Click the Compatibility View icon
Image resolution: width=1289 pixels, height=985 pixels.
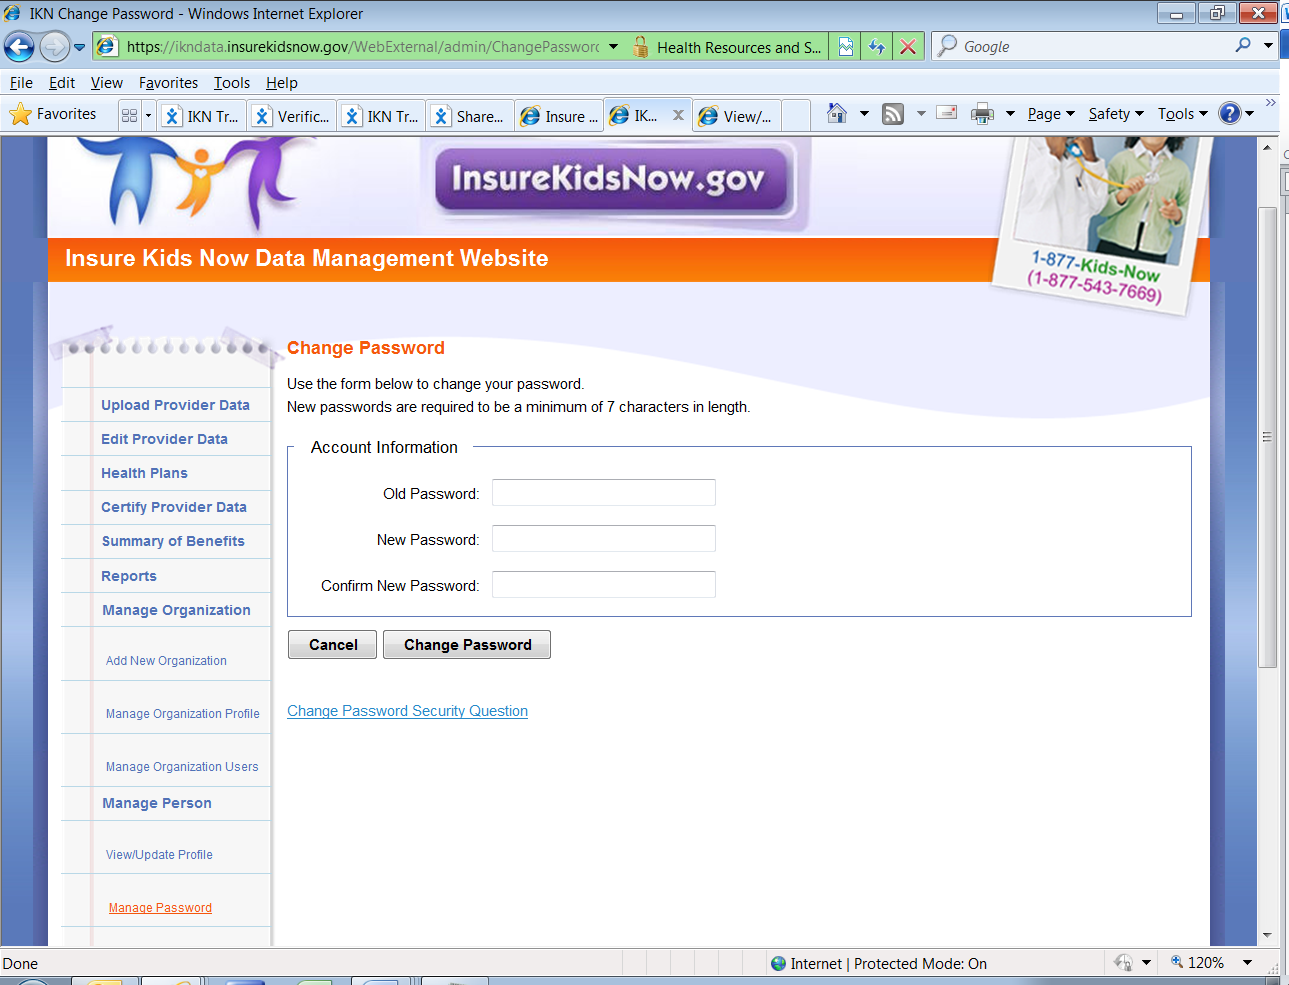846,47
